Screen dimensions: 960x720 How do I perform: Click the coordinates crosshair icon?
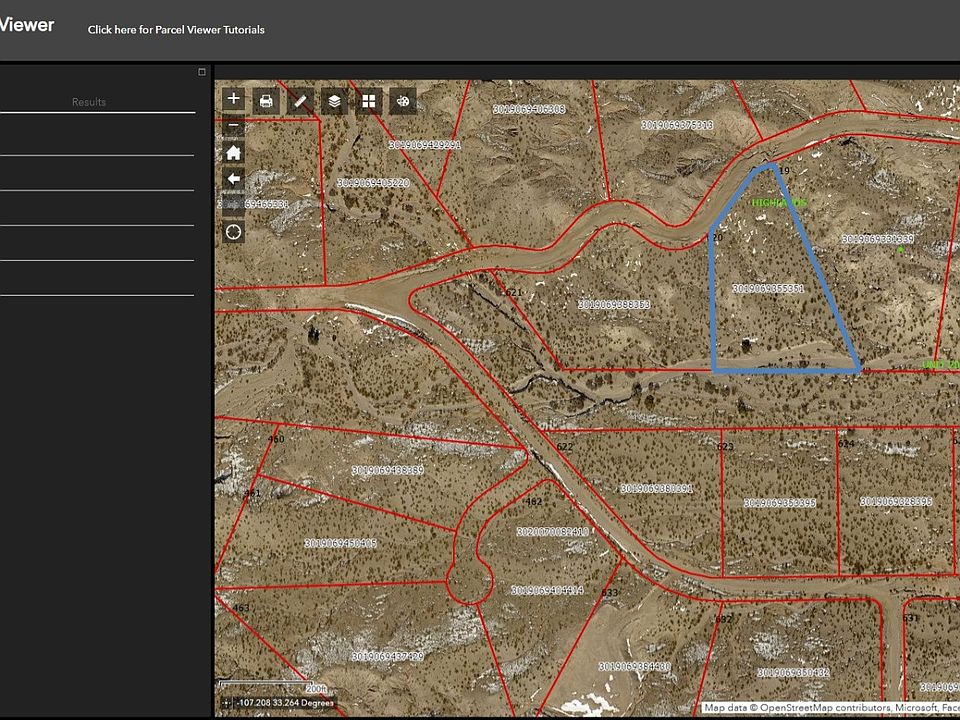226,703
